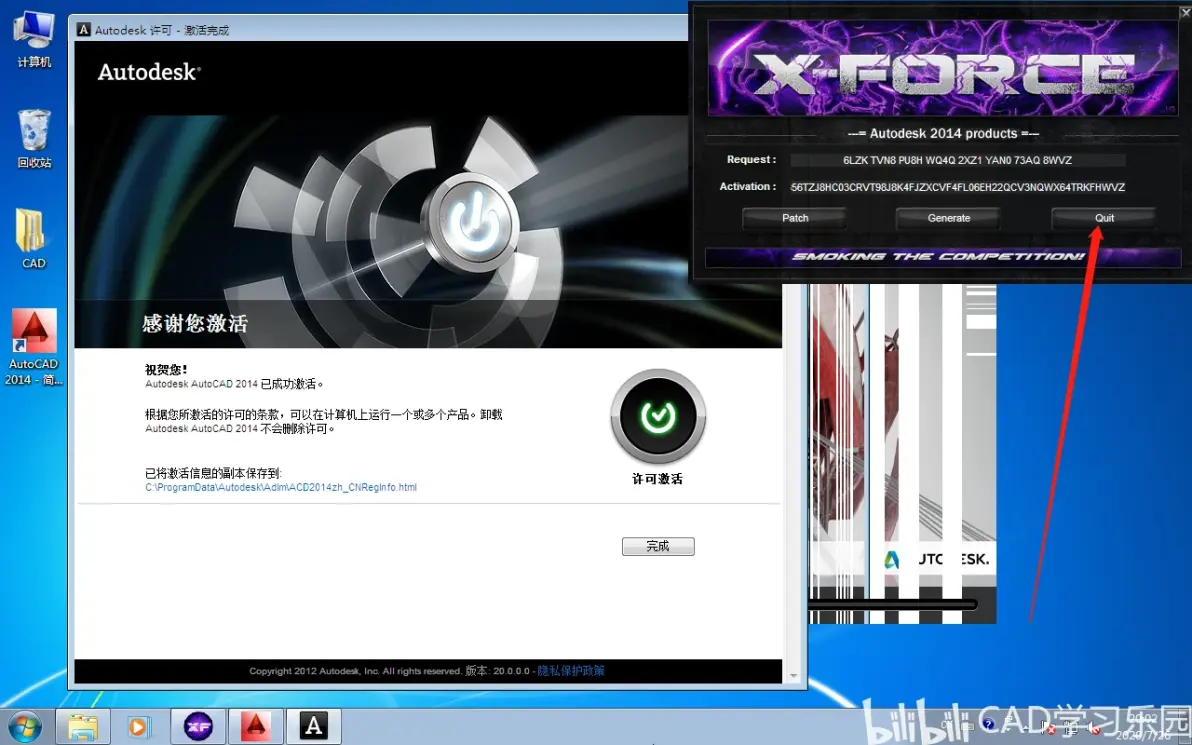Select the CAD folder on the desktop
Viewport: 1192px width, 745px height.
(x=33, y=239)
